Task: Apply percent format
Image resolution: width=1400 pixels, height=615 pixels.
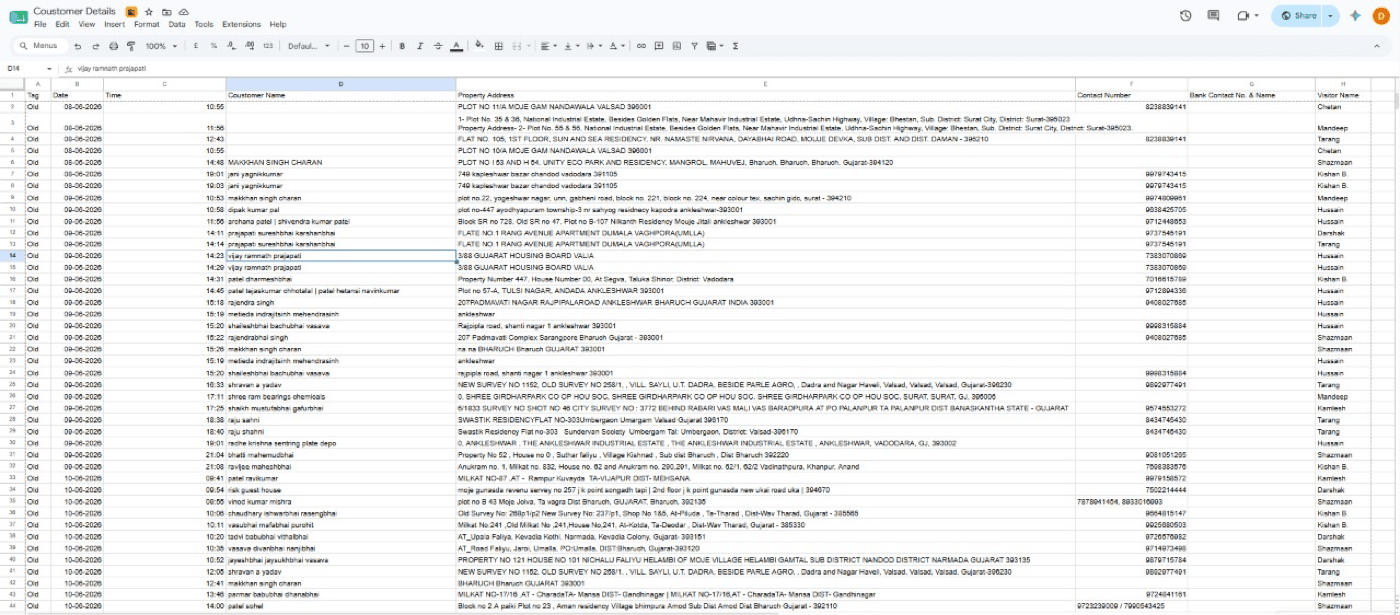Action: 214,46
